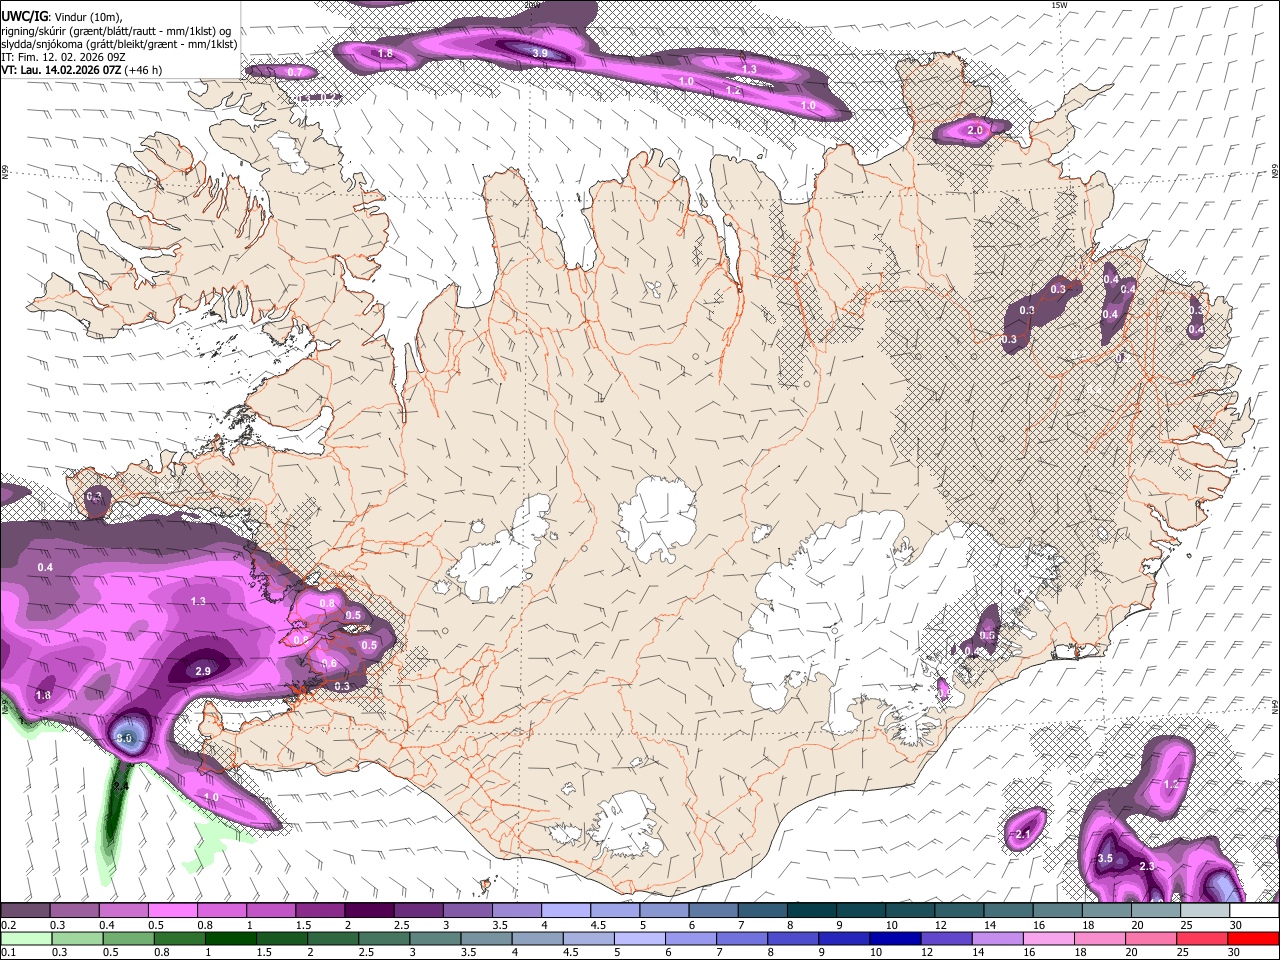Pick the upper scale swatch between 0.2 and 0.3
The image size is (1280, 960).
click(x=25, y=911)
